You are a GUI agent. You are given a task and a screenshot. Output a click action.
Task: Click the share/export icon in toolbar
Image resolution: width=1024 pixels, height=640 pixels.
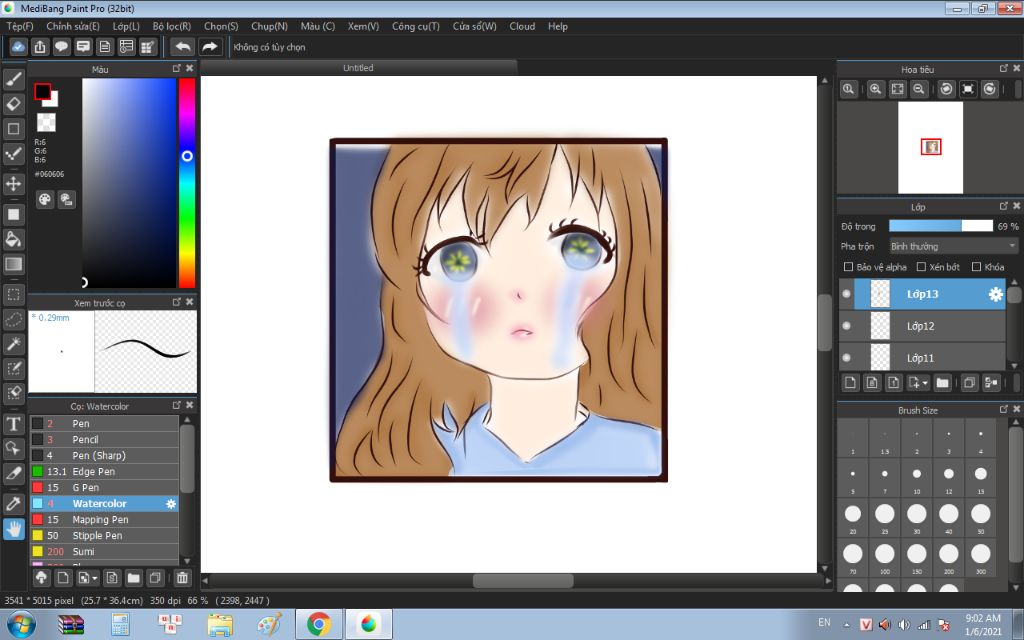click(x=40, y=47)
